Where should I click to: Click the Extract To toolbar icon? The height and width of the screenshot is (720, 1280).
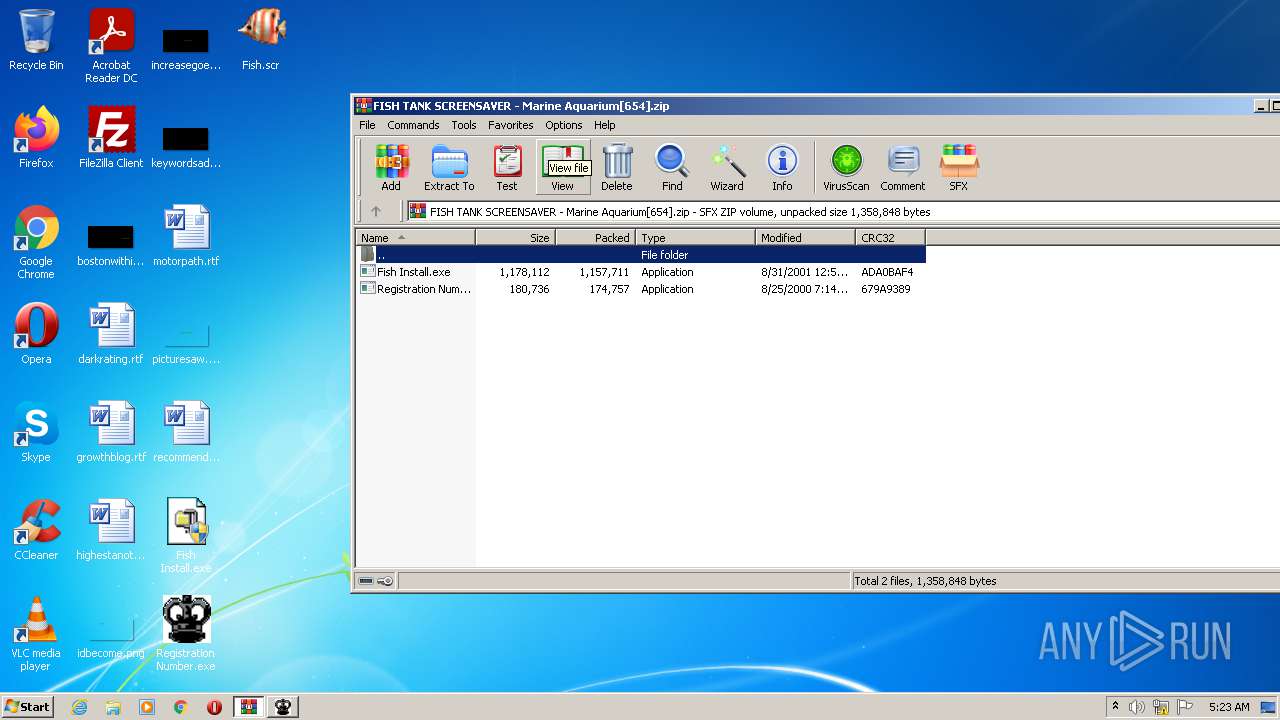[x=449, y=166]
